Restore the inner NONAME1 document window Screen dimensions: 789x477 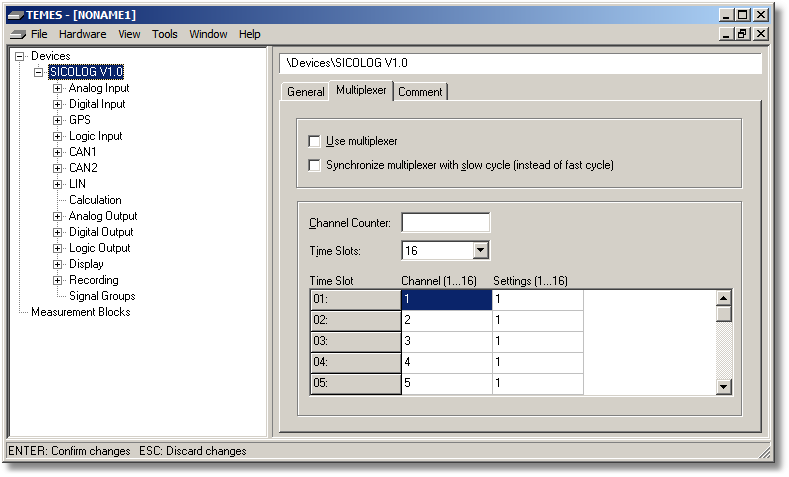click(742, 34)
